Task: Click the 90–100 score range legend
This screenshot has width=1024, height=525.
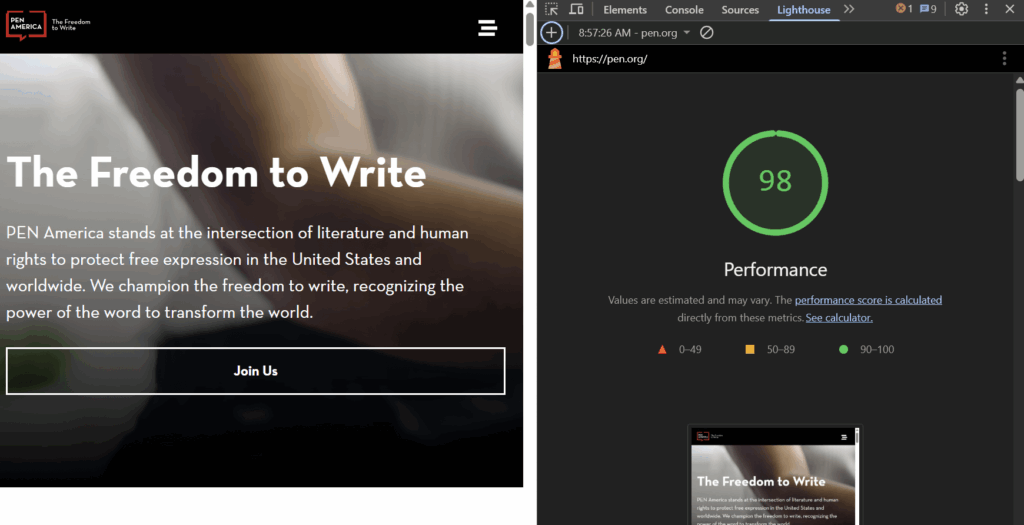Action: tap(867, 349)
